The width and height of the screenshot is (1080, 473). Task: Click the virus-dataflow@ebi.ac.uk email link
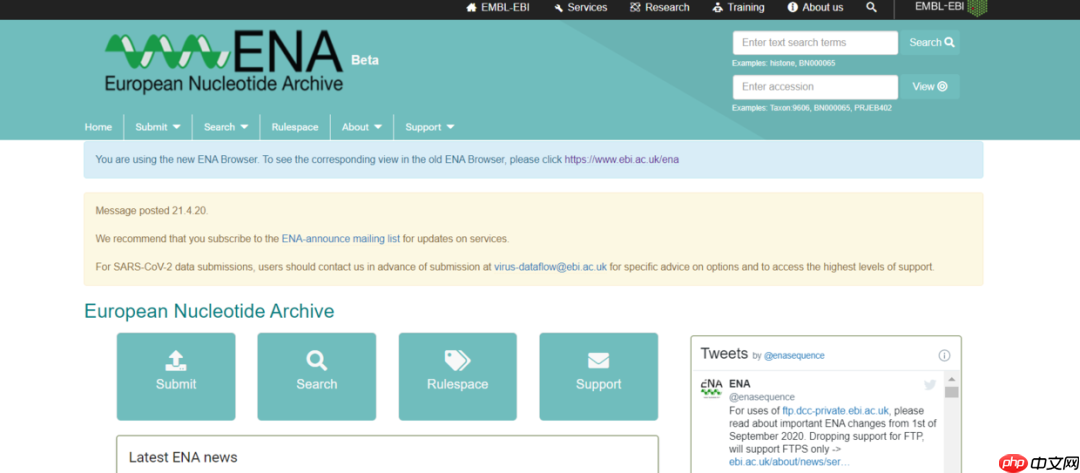click(x=550, y=266)
